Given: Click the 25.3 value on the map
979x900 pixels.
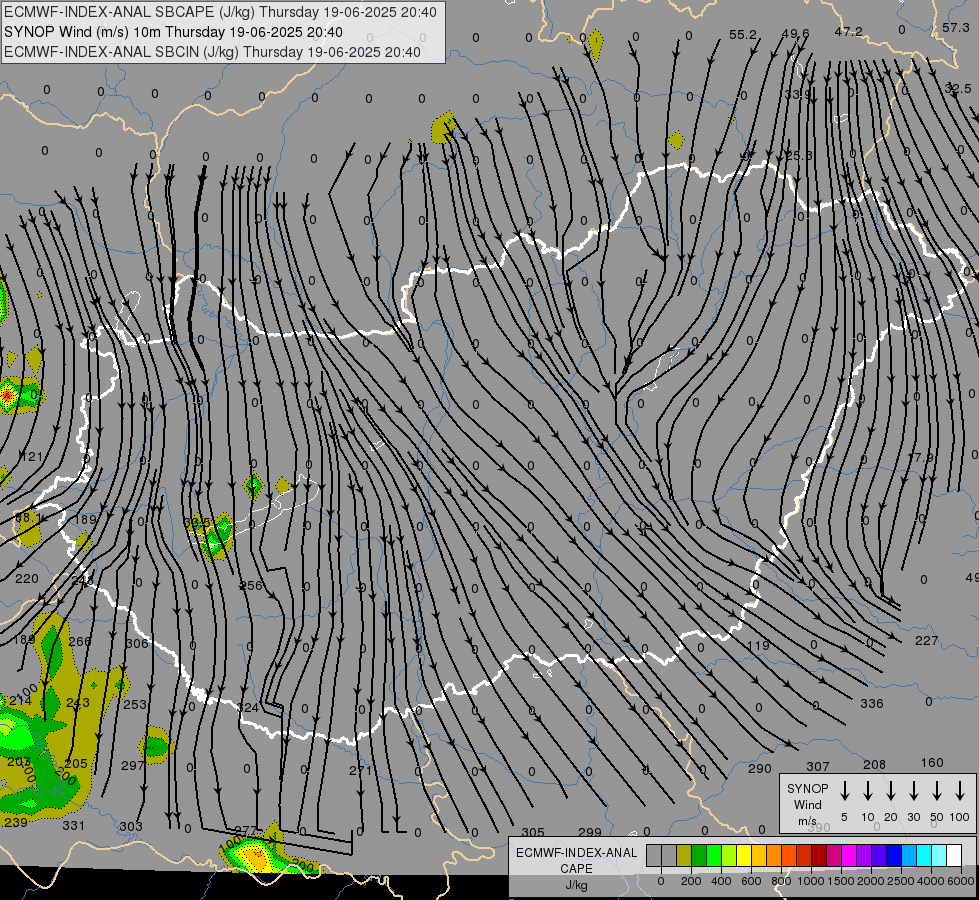Looking at the screenshot, I should tap(799, 155).
